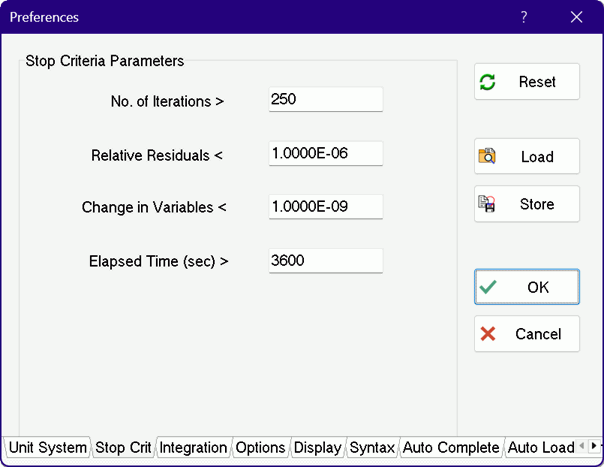Open context help via the question mark
Viewport: 604px width, 467px height.
click(524, 17)
